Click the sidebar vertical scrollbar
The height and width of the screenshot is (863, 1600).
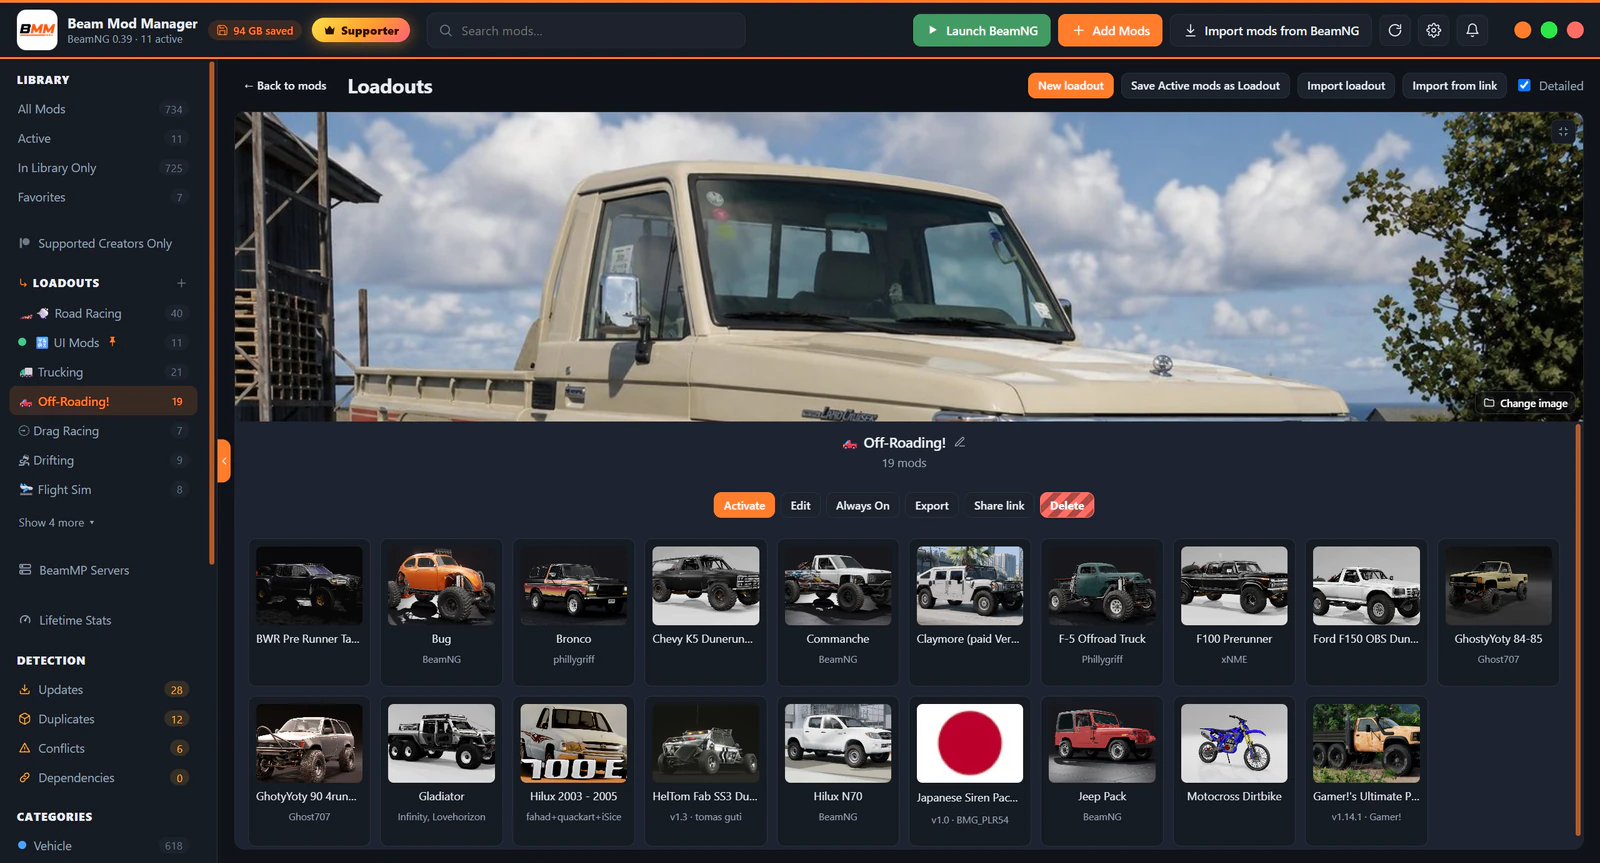click(212, 313)
